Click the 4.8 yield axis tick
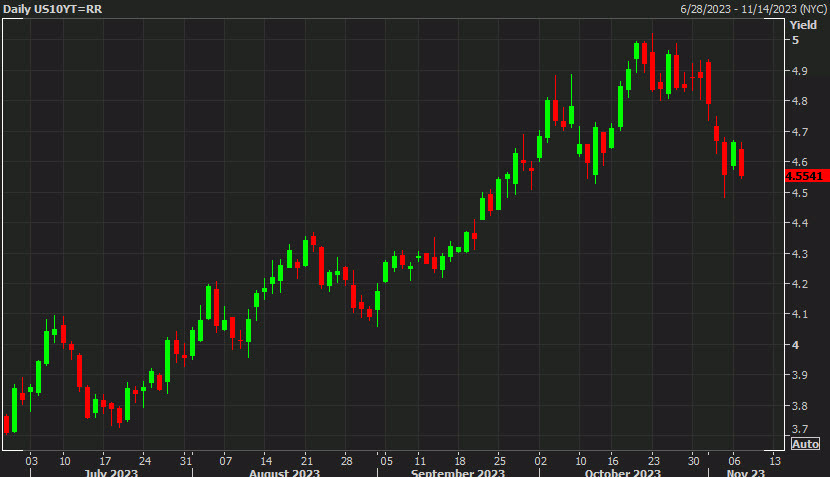Viewport: 830px width, 477px height. click(x=799, y=102)
